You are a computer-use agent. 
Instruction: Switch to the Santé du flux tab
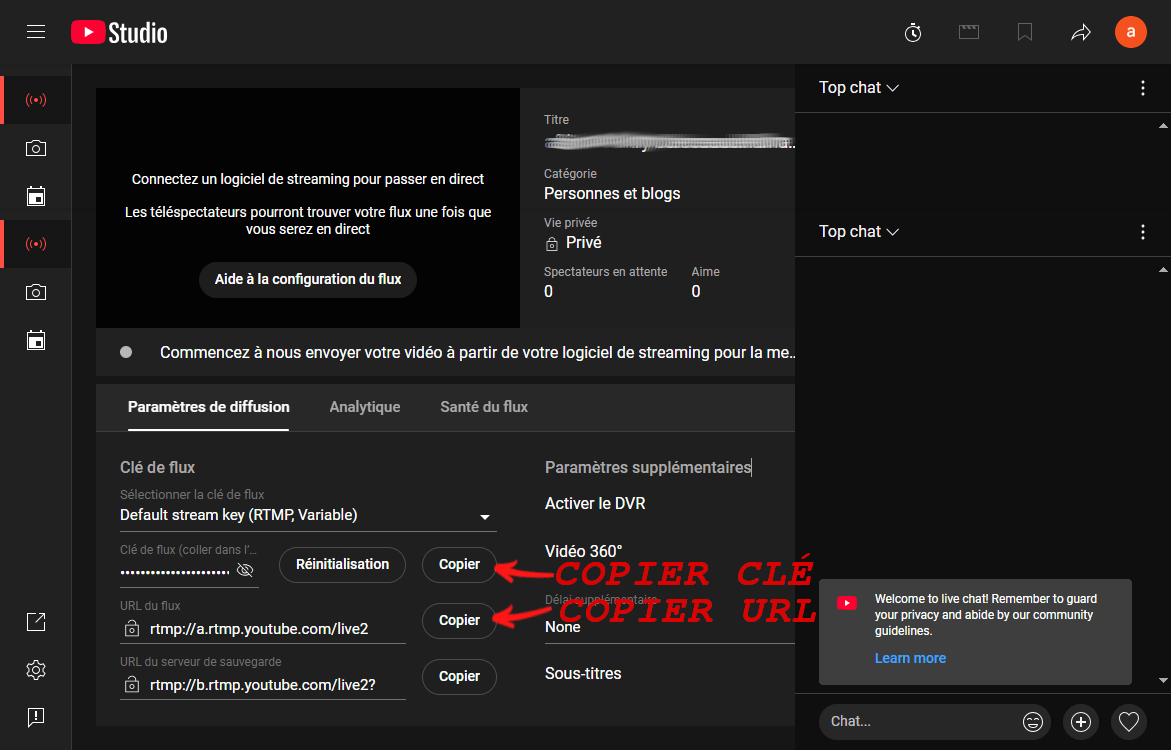(484, 407)
